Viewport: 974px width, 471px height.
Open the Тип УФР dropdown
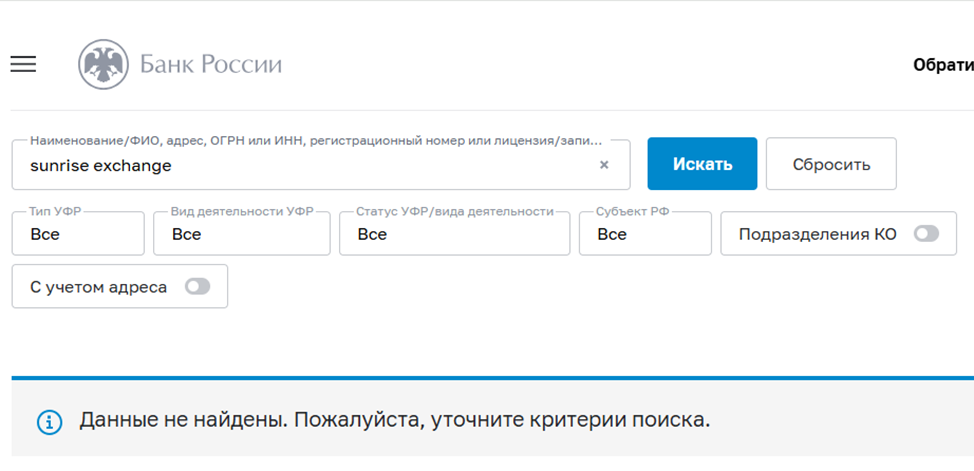(78, 234)
